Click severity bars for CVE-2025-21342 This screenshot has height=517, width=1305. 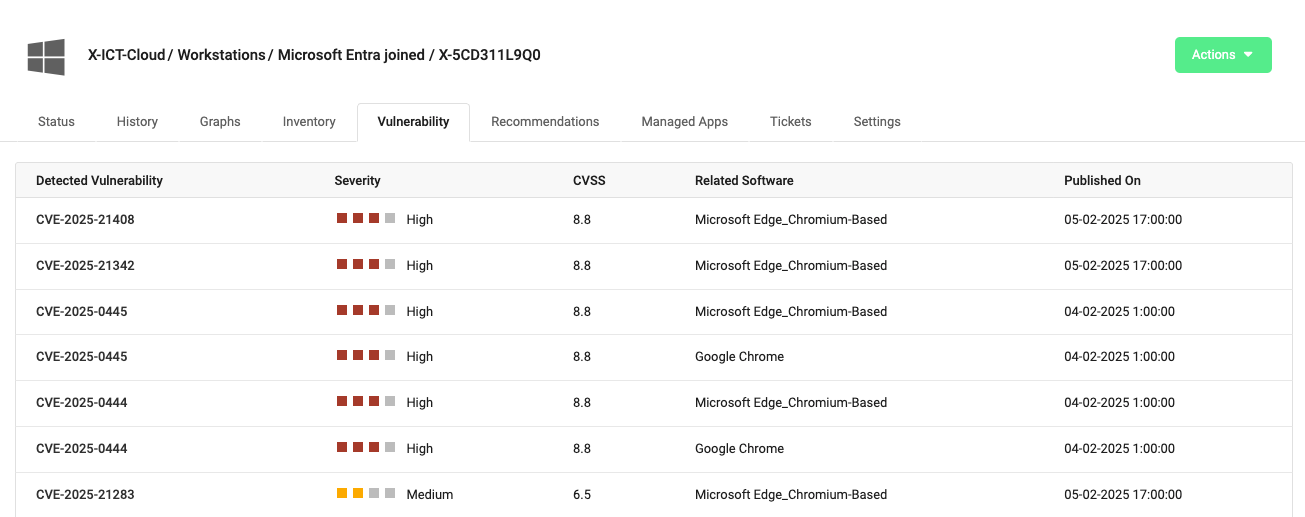(366, 264)
